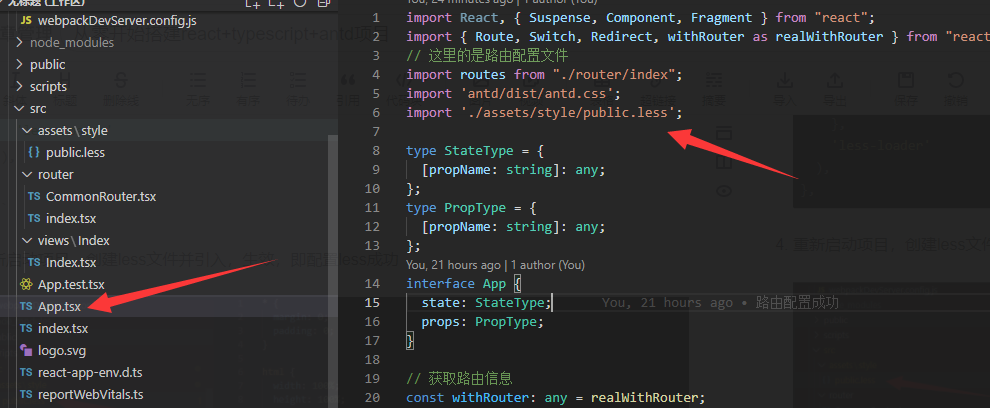
Task: Click "[propName: string]: any;" on line 9
Action: click(513, 169)
